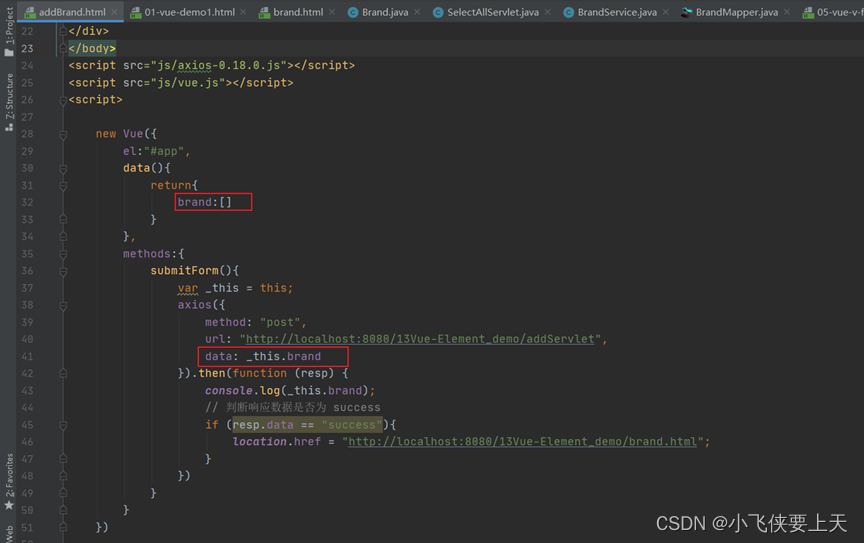Fold the <script> block at line 26
Image resolution: width=864 pixels, height=543 pixels.
[x=63, y=100]
